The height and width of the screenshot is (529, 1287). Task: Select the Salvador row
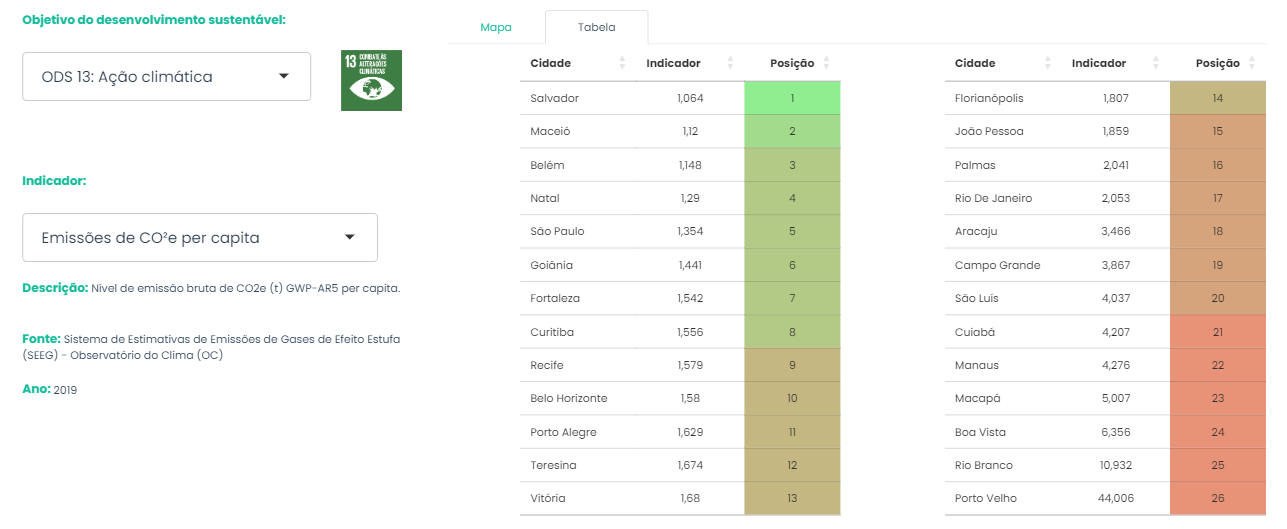pyautogui.click(x=680, y=98)
